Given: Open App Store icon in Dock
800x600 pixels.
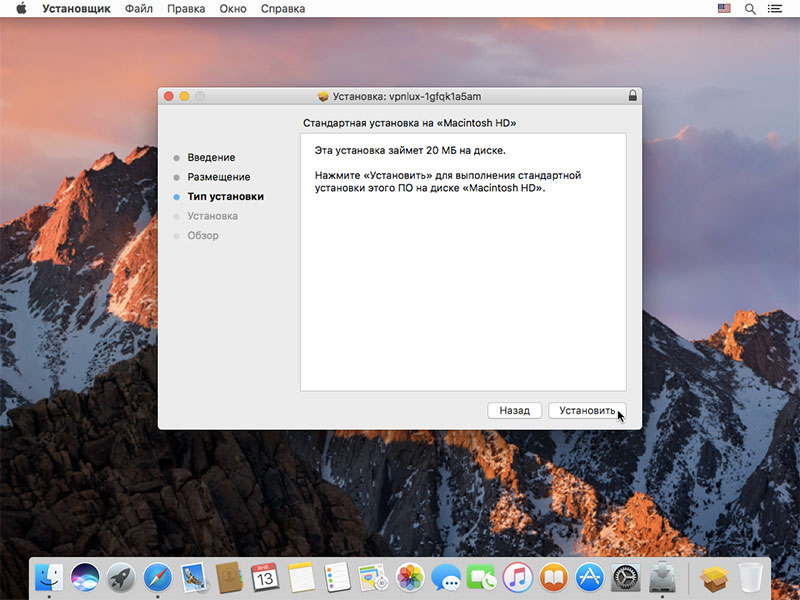Looking at the screenshot, I should click(590, 578).
